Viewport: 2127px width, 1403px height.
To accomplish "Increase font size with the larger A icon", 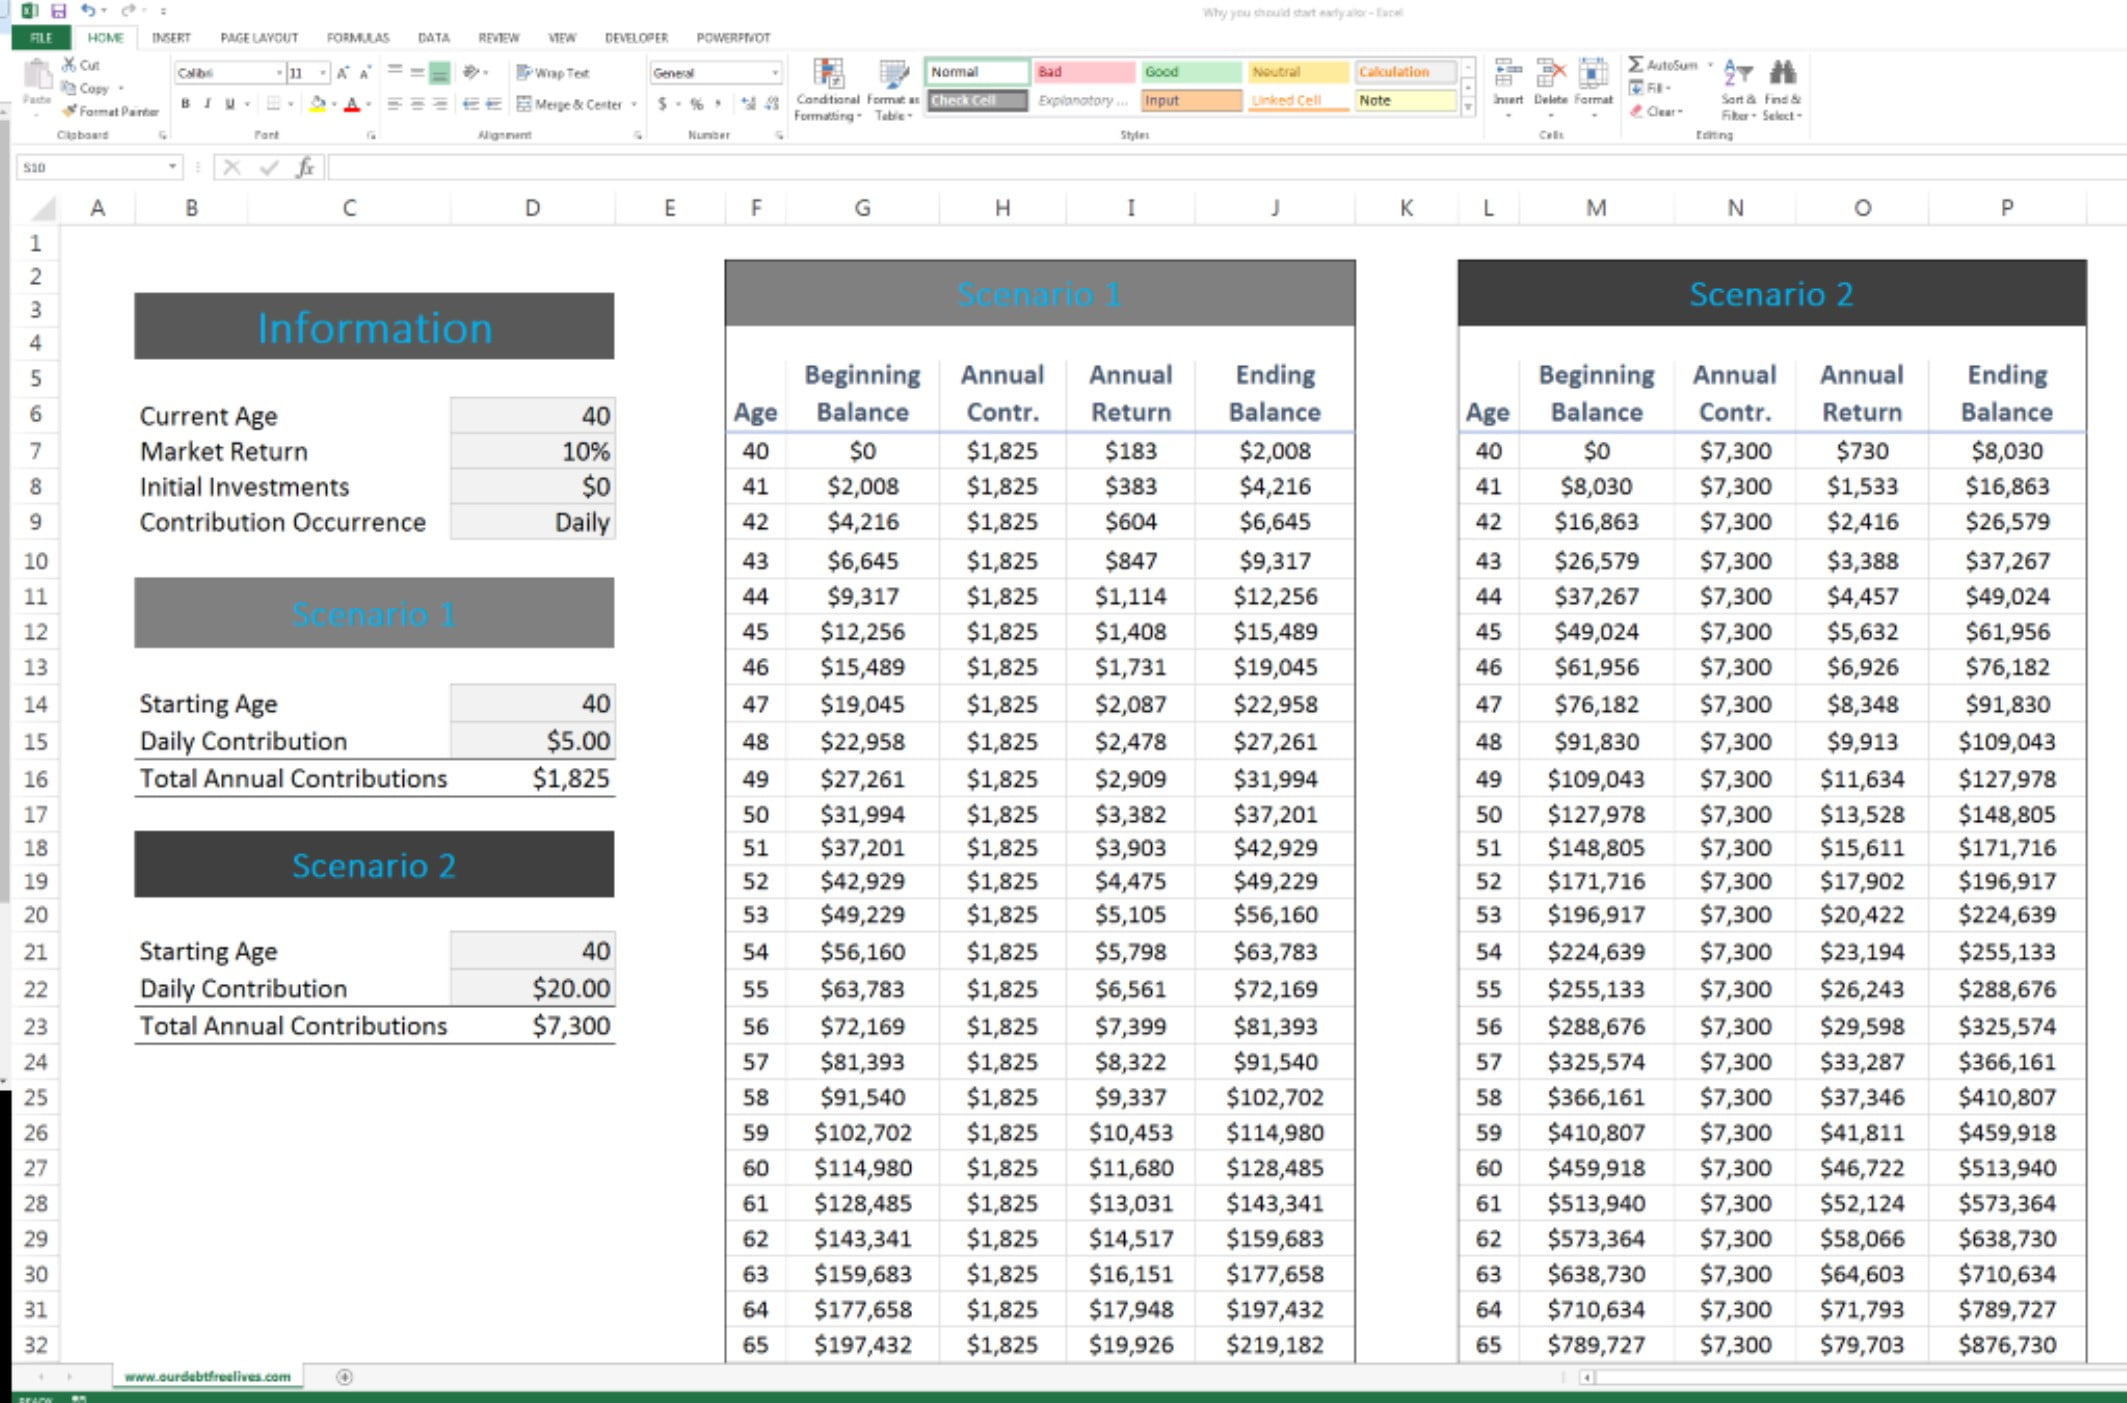I will point(343,73).
